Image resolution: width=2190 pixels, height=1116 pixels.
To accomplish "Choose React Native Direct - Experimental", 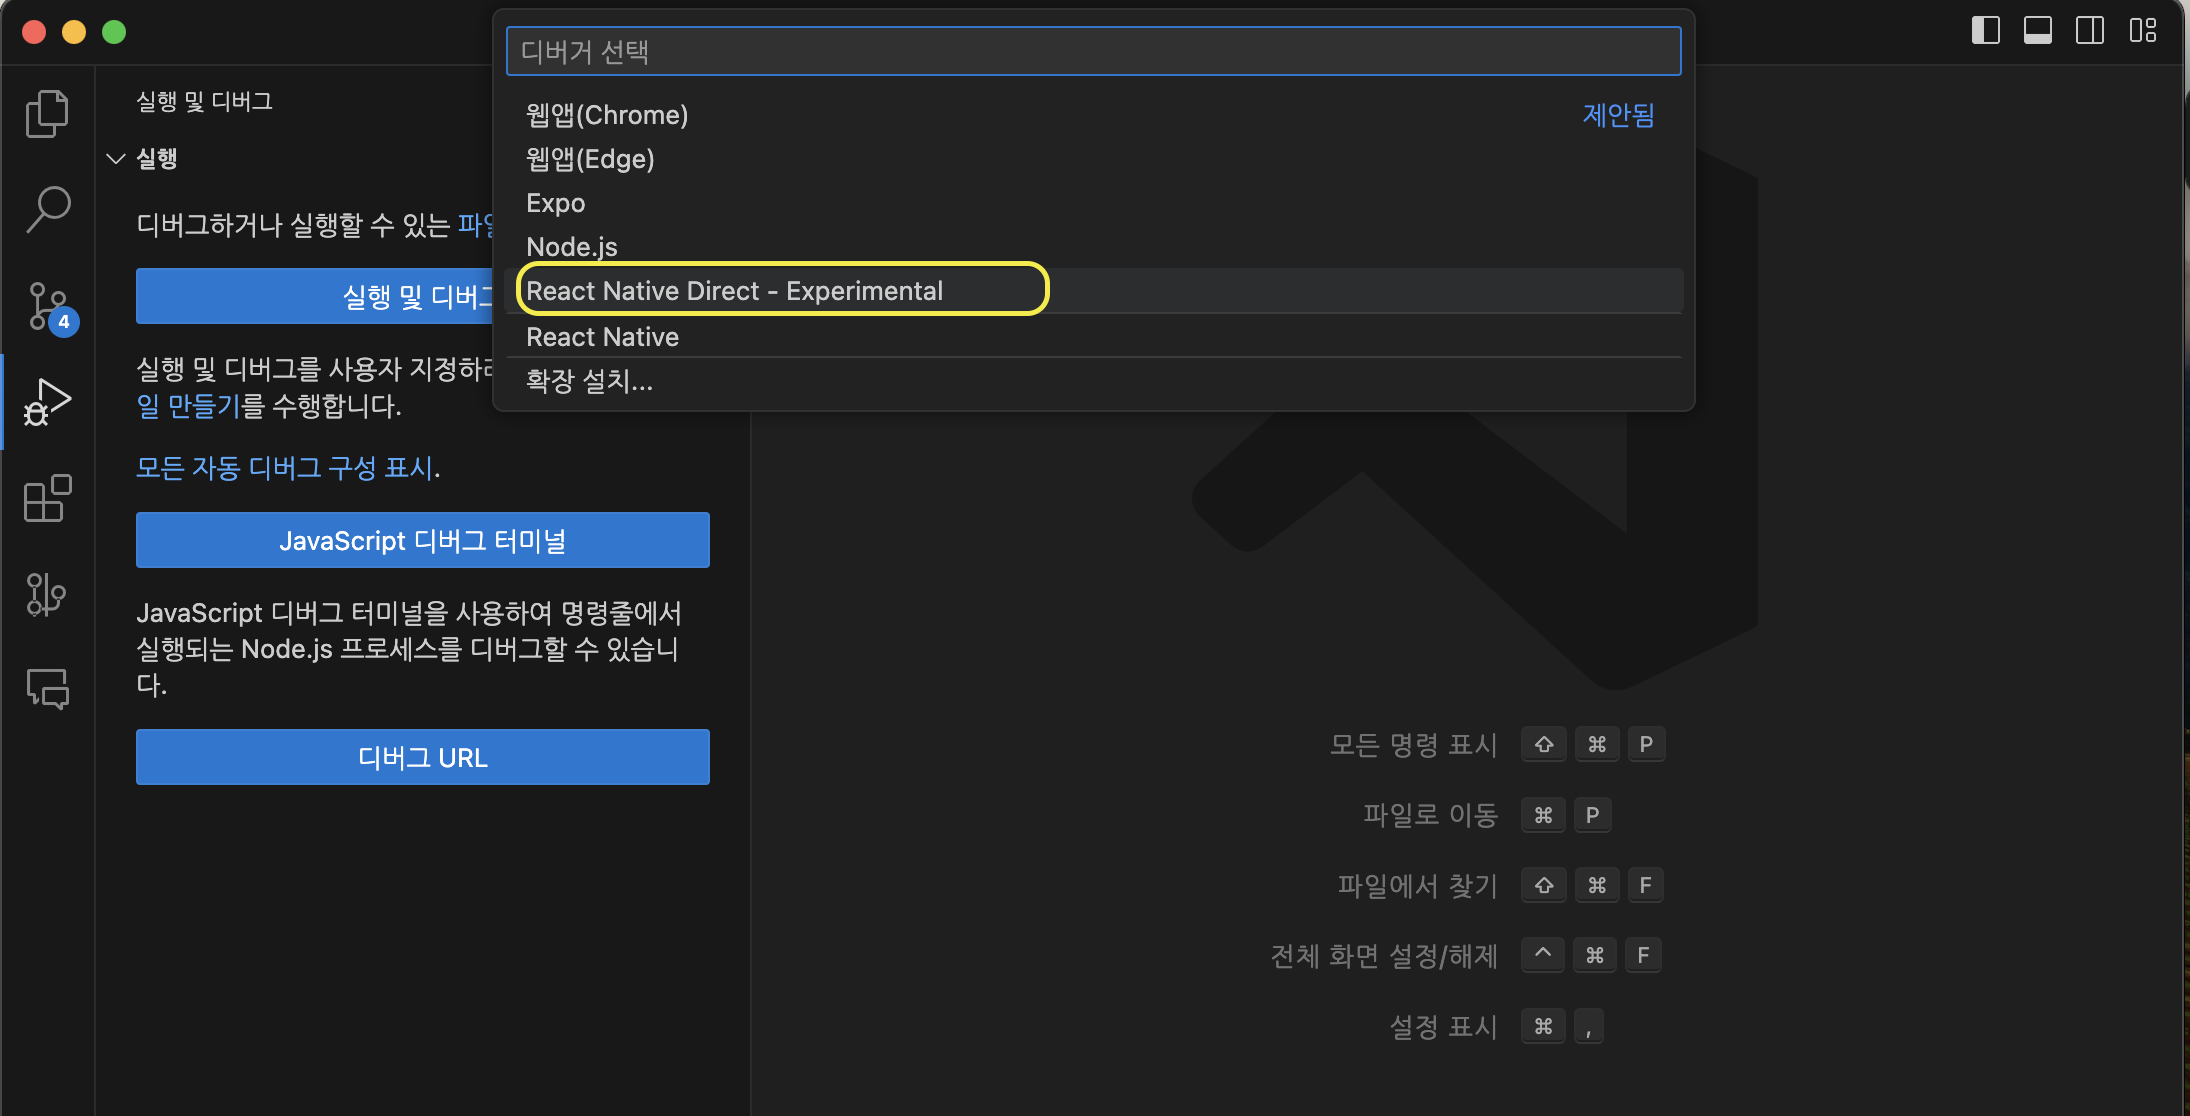I will 734,291.
